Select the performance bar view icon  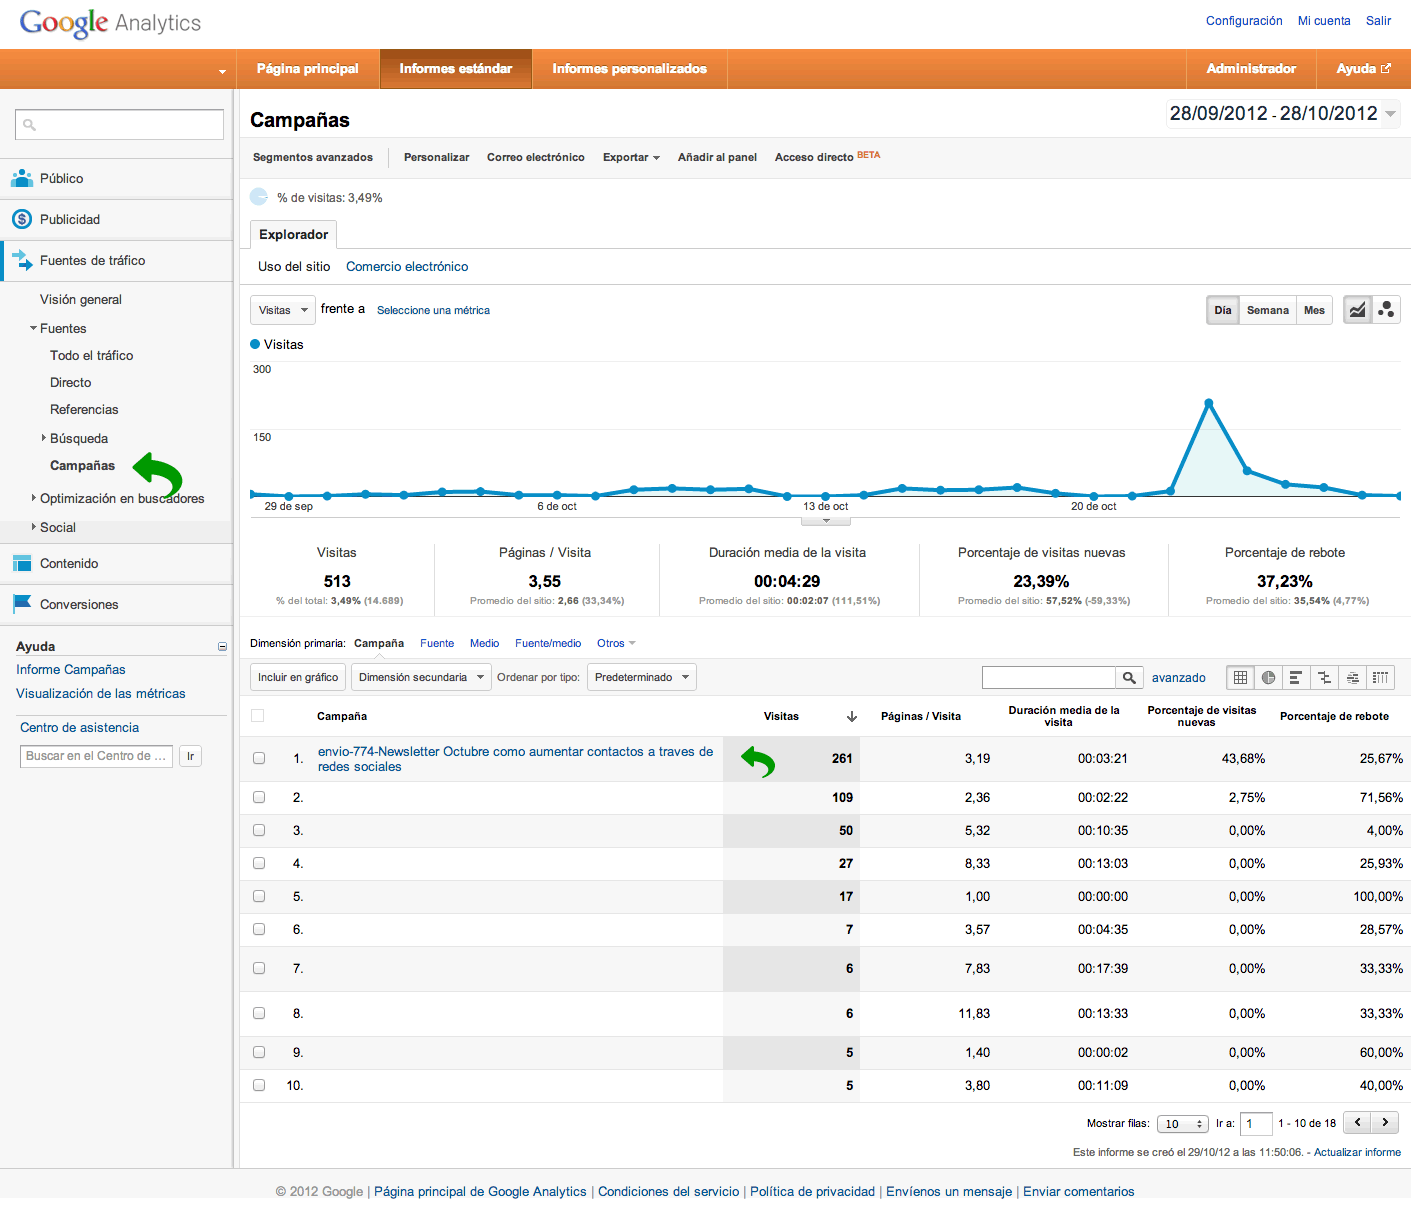coord(1295,678)
